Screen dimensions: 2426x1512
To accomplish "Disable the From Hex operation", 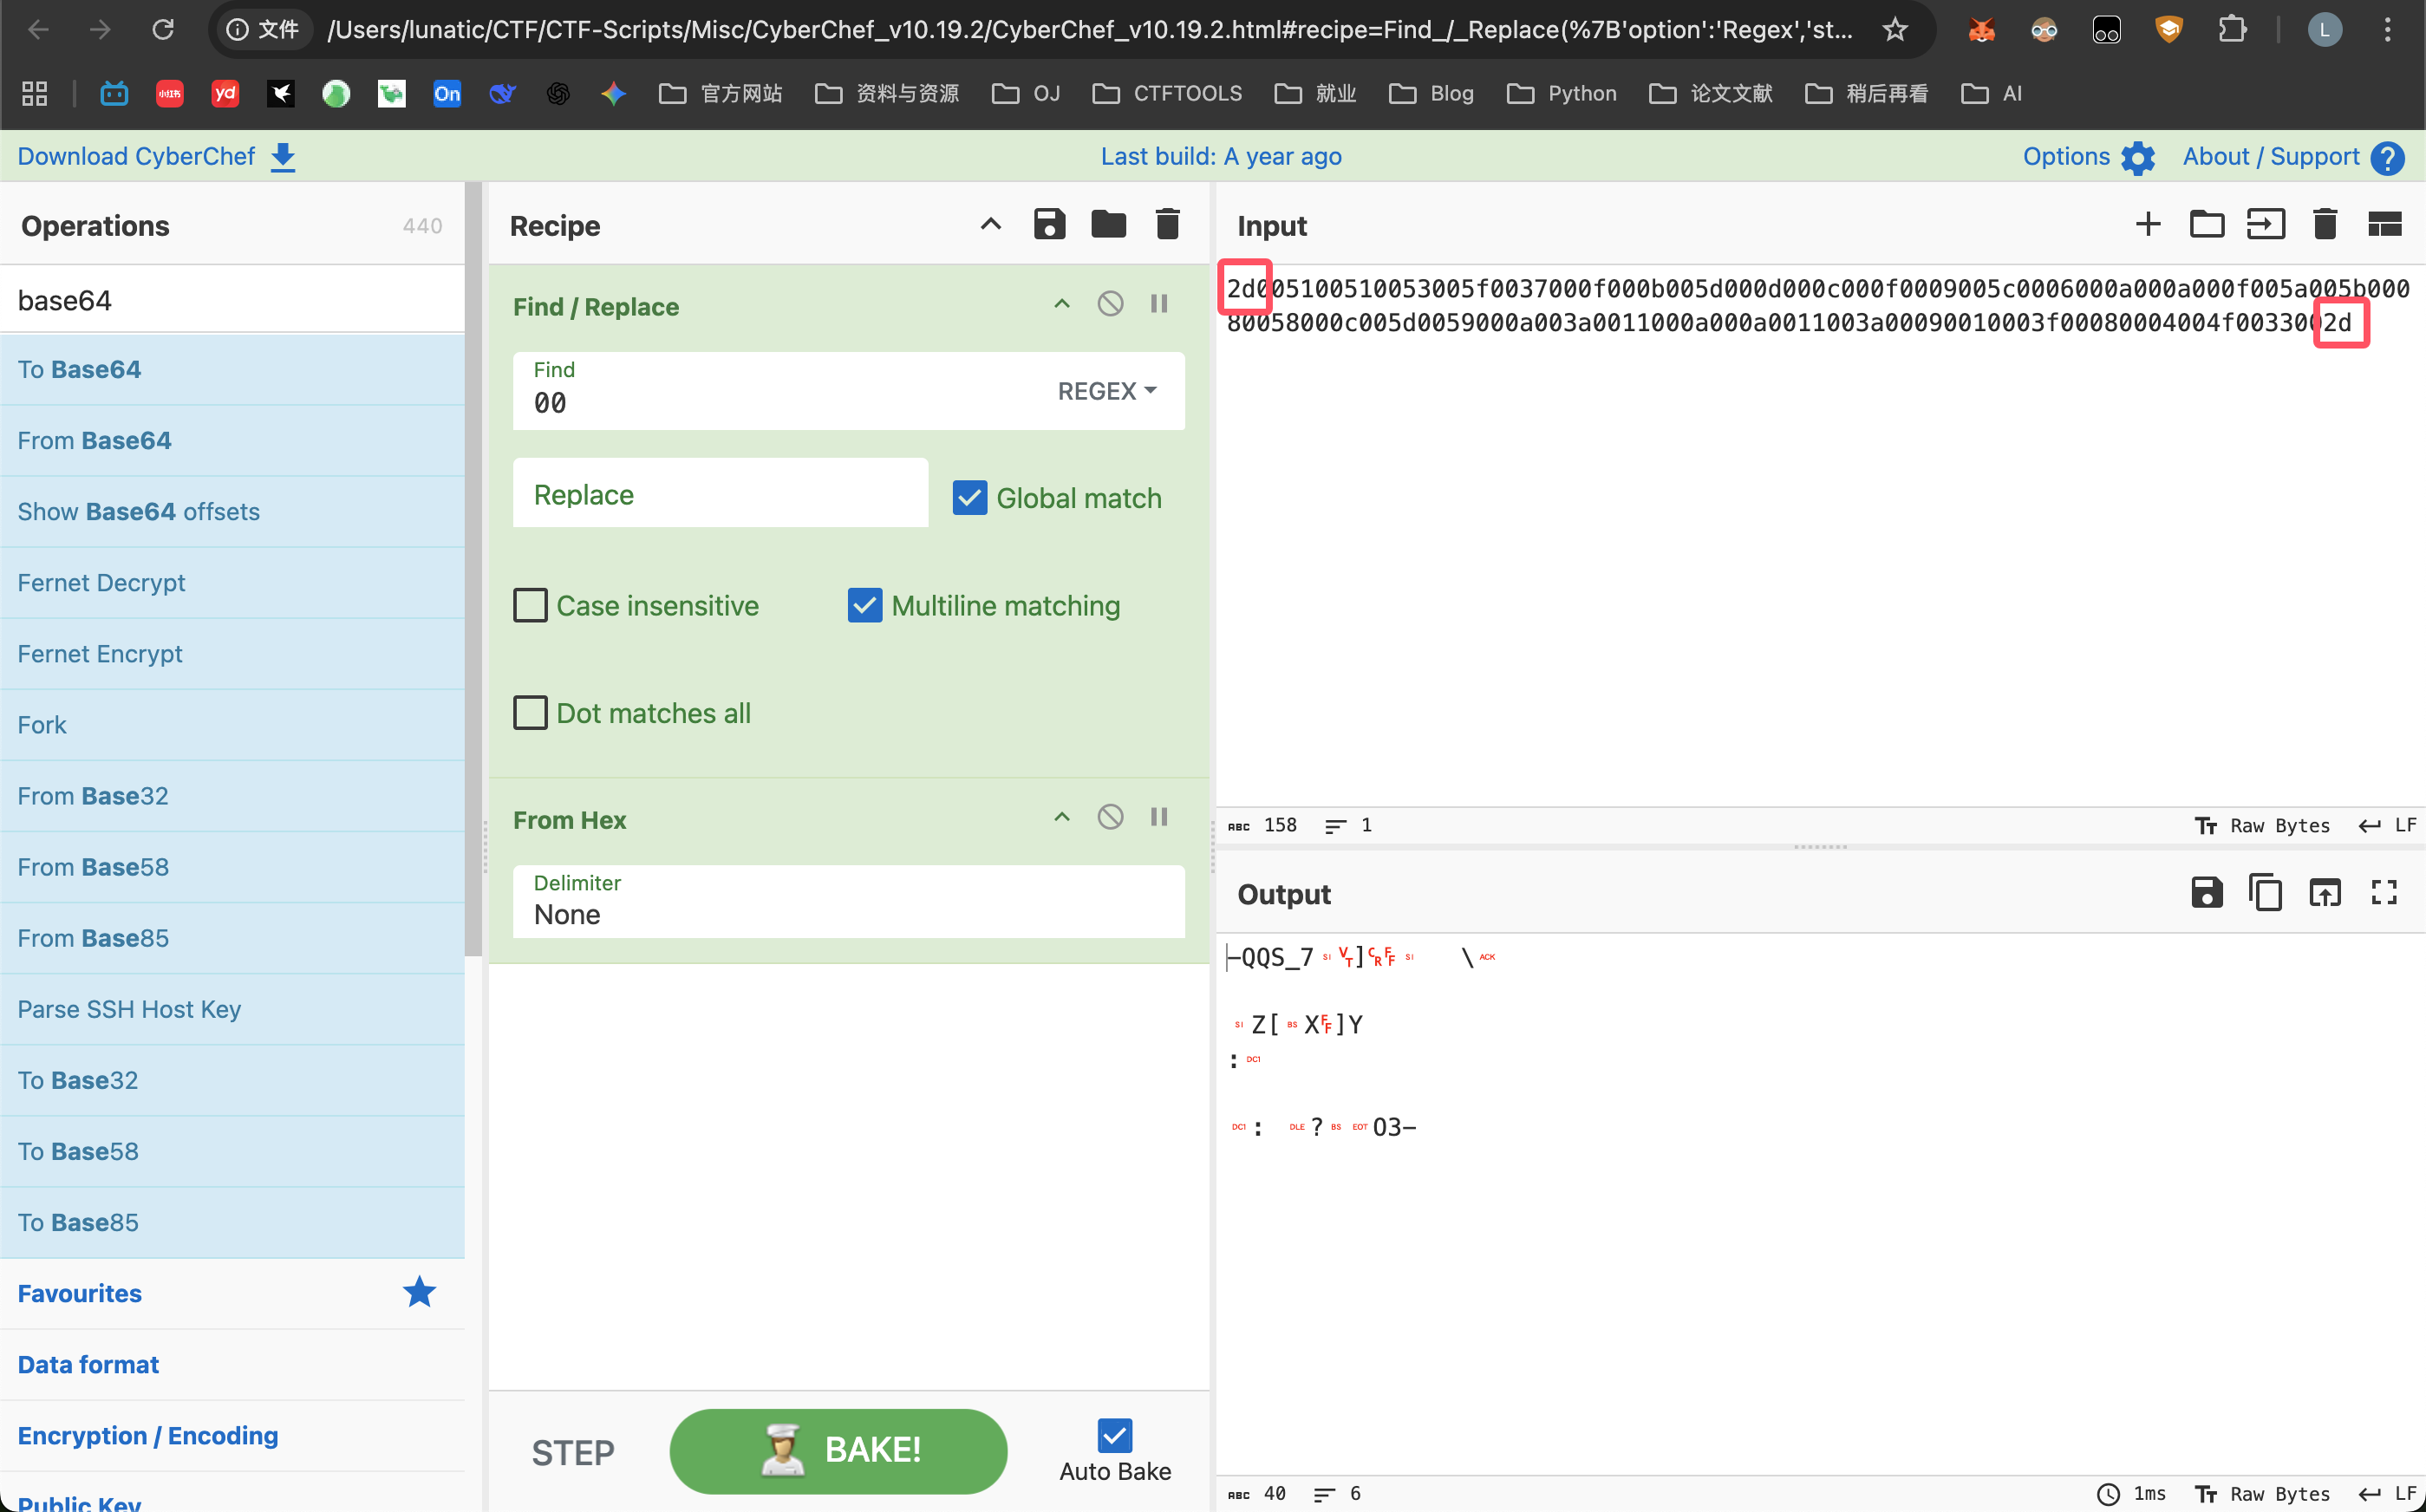I will 1110,817.
